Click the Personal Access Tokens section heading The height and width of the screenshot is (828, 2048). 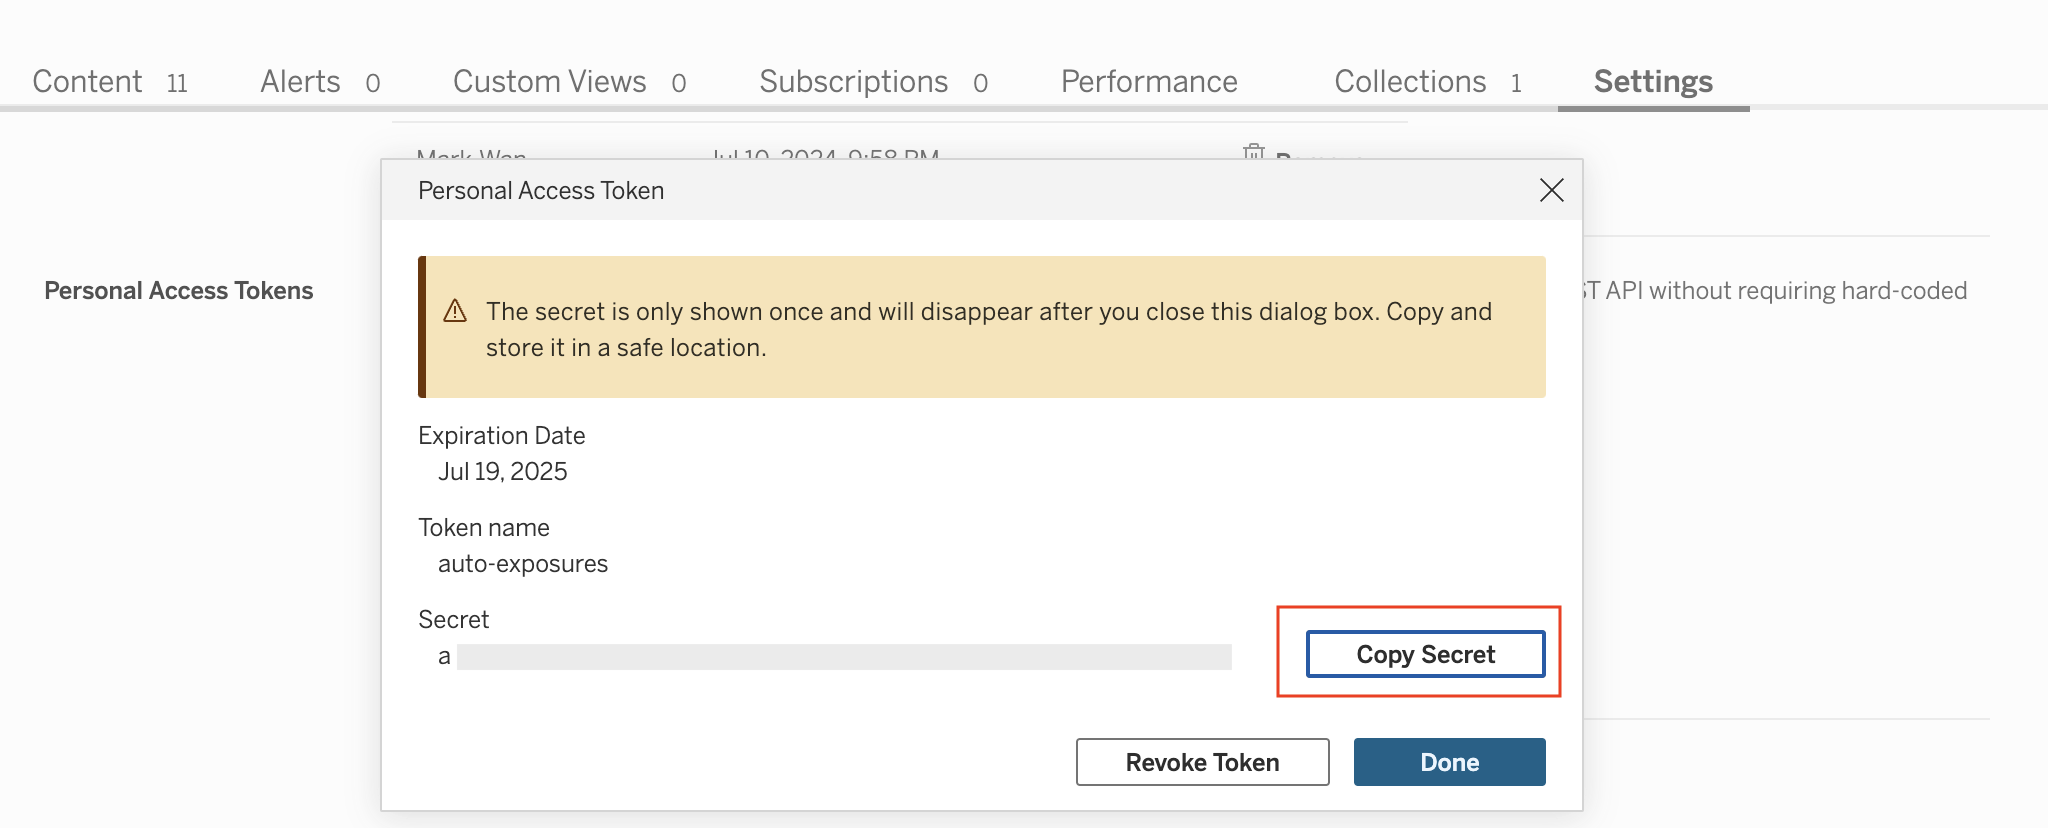(179, 291)
